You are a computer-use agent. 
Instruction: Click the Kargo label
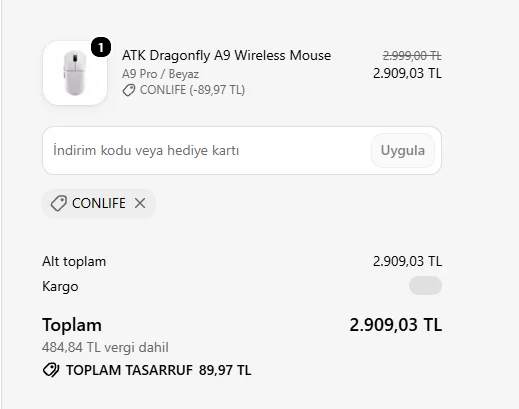click(x=60, y=287)
